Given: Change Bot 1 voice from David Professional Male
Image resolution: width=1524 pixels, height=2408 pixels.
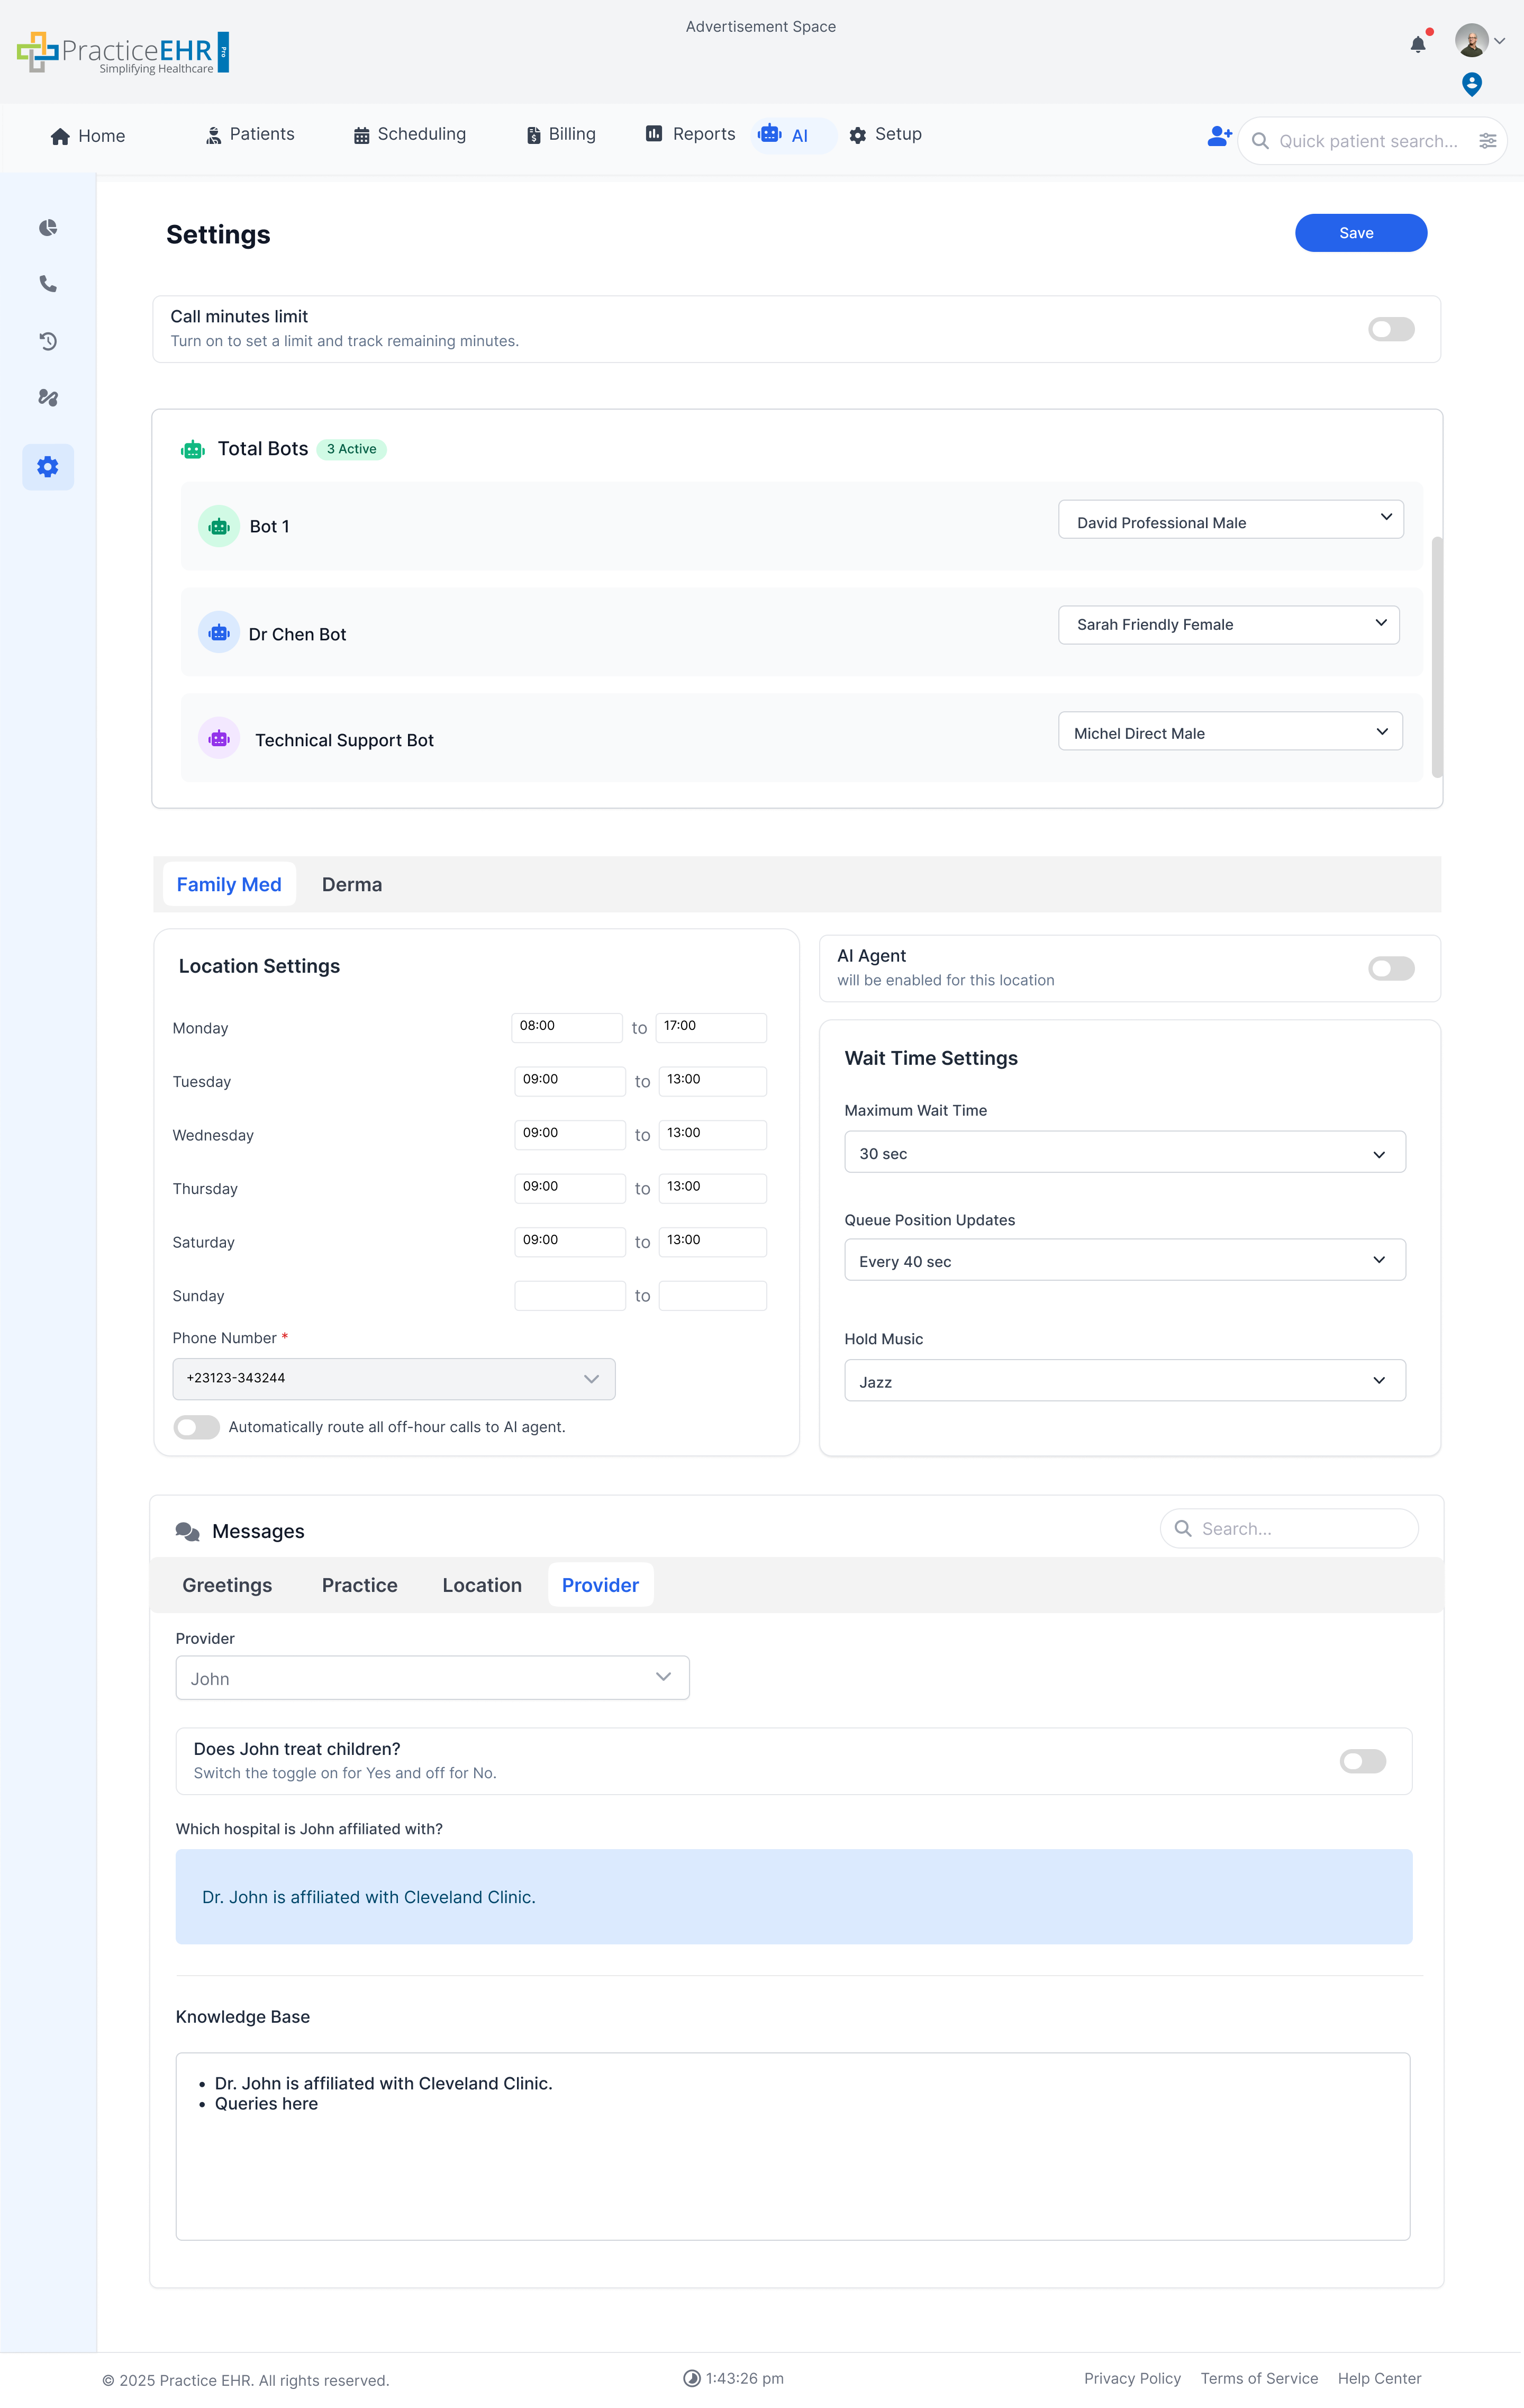Looking at the screenshot, I should 1230,519.
